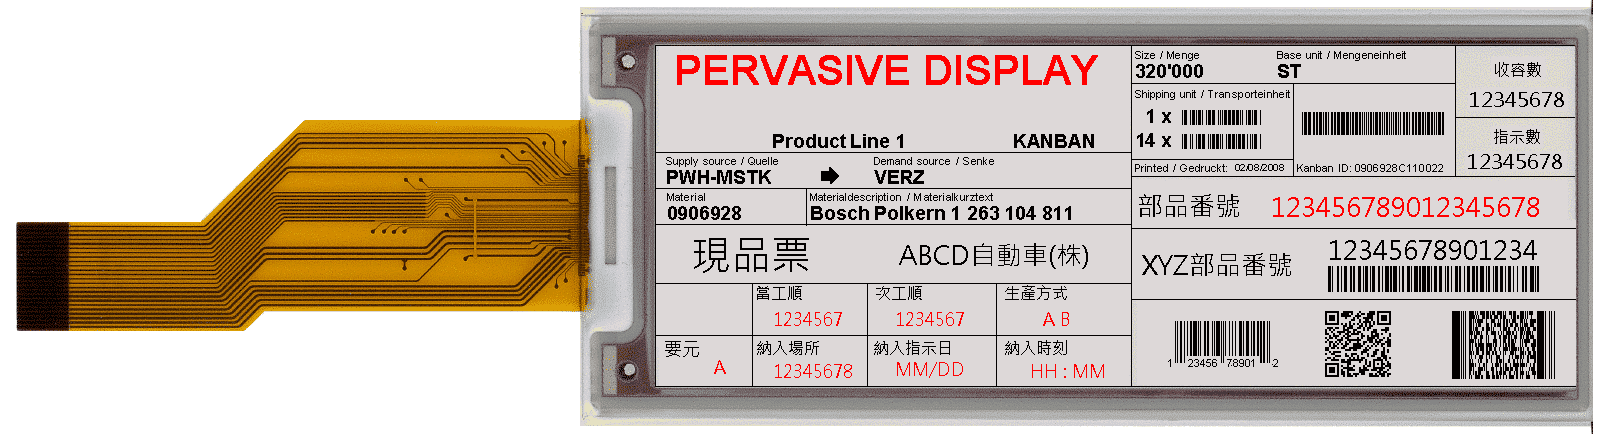Click the 'Size / Menge' caption
Viewport: 1599px width, 434px height.
pyautogui.click(x=1167, y=55)
